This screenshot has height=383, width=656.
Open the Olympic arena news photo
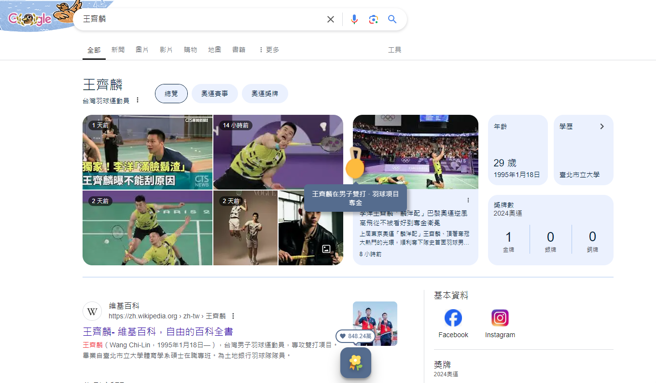pos(415,152)
